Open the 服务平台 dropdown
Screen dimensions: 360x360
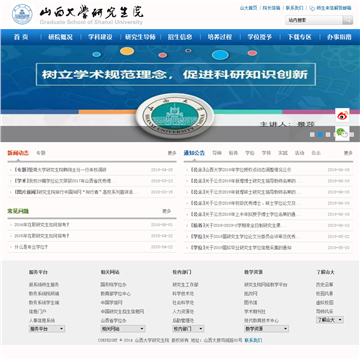(47, 329)
